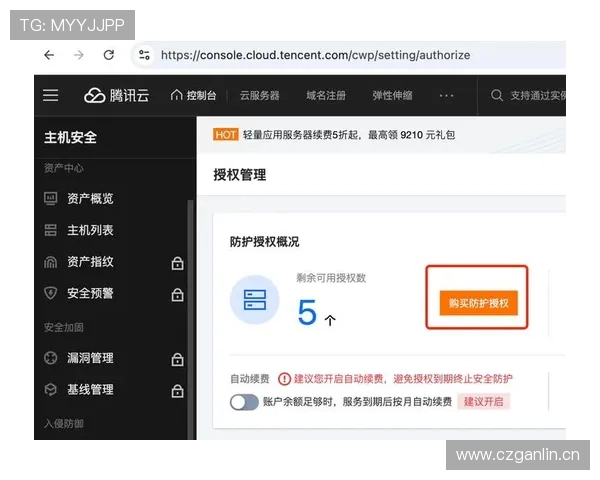This screenshot has width=600, height=480.
Task: Go forward using the browser forward arrow
Action: click(79, 55)
